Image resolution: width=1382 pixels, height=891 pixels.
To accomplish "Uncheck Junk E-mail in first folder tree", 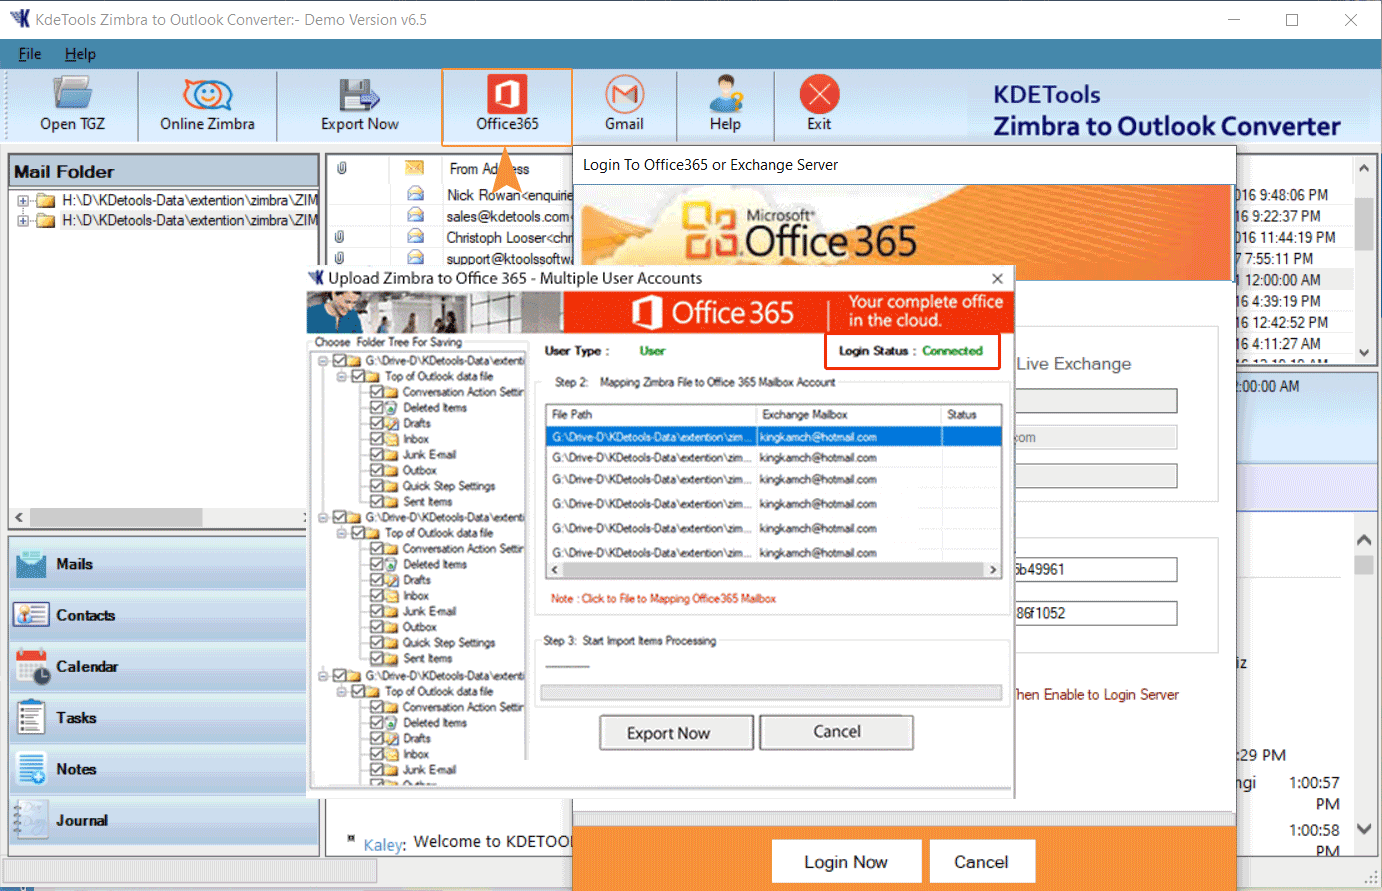I will (x=377, y=454).
